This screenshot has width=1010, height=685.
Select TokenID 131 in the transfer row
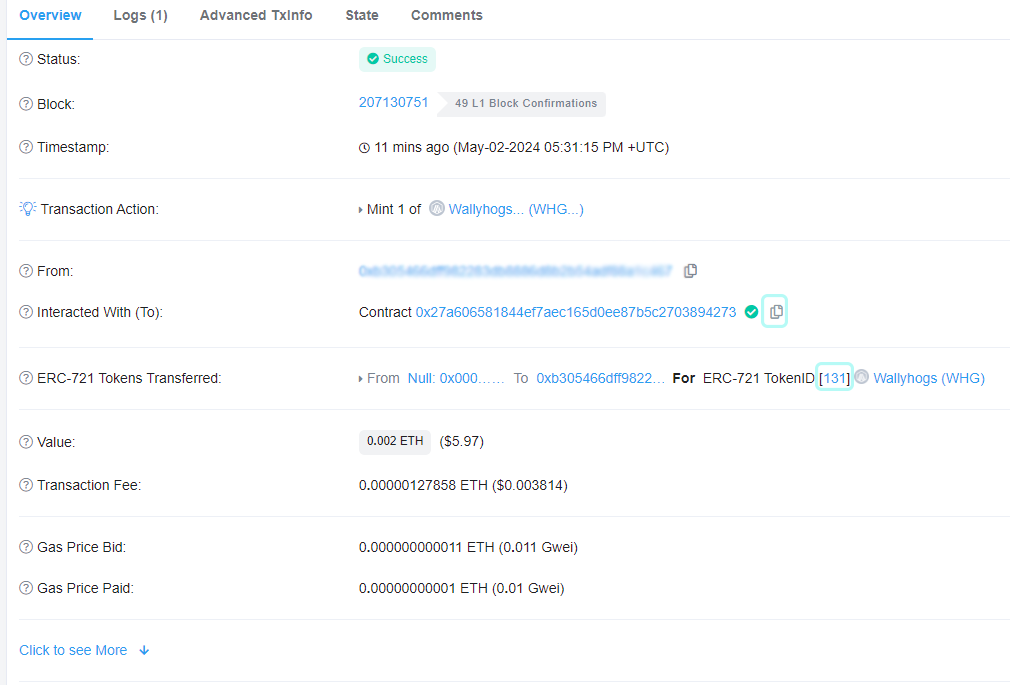tap(834, 378)
